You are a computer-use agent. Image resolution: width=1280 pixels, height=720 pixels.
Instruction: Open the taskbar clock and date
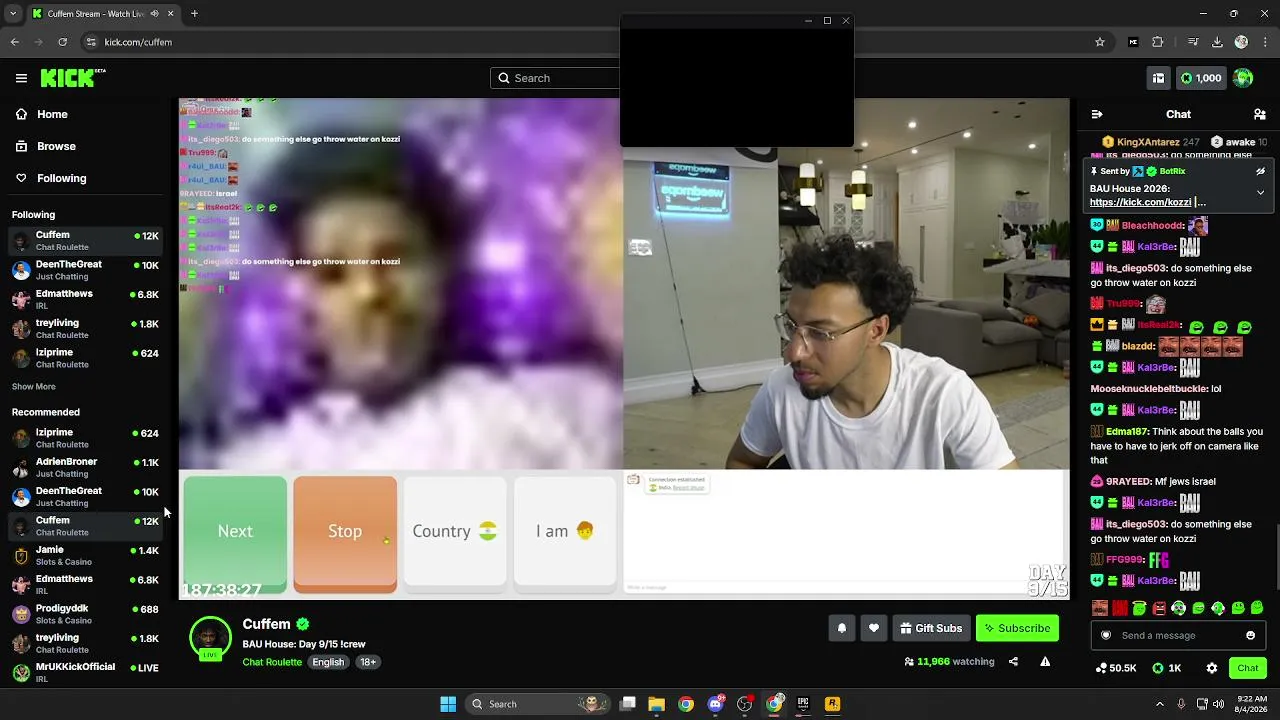coord(1252,704)
